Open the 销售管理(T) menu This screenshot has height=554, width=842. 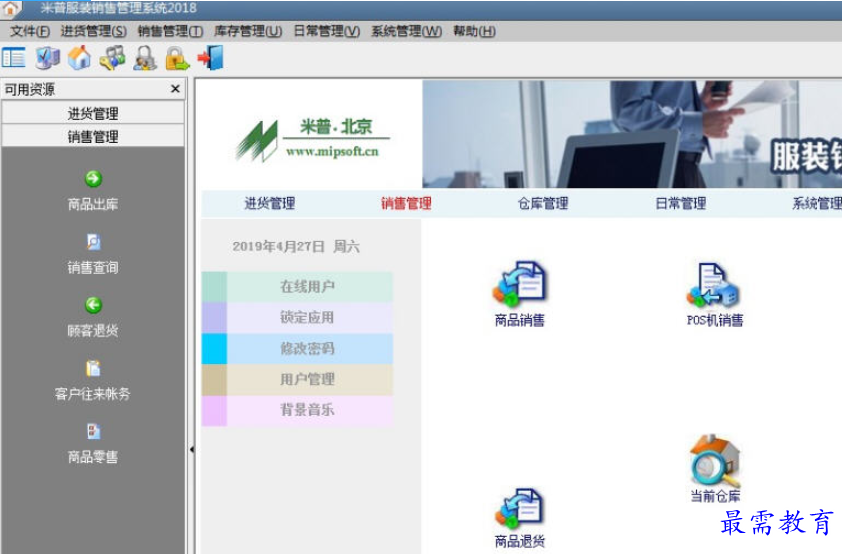(x=170, y=31)
